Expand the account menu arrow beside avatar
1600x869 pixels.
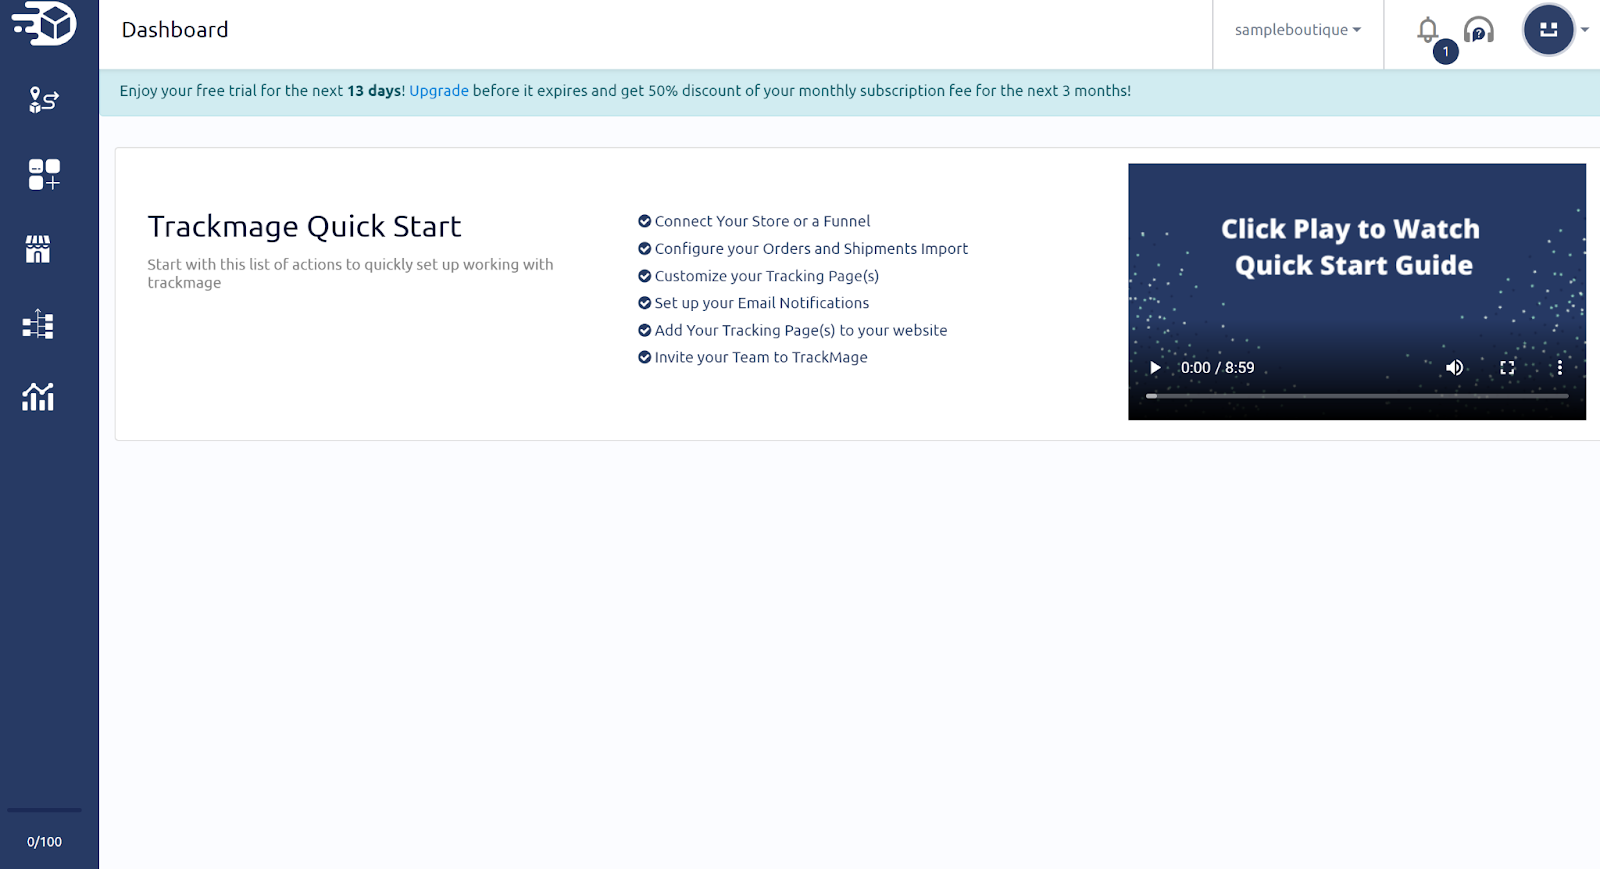[x=1585, y=30]
